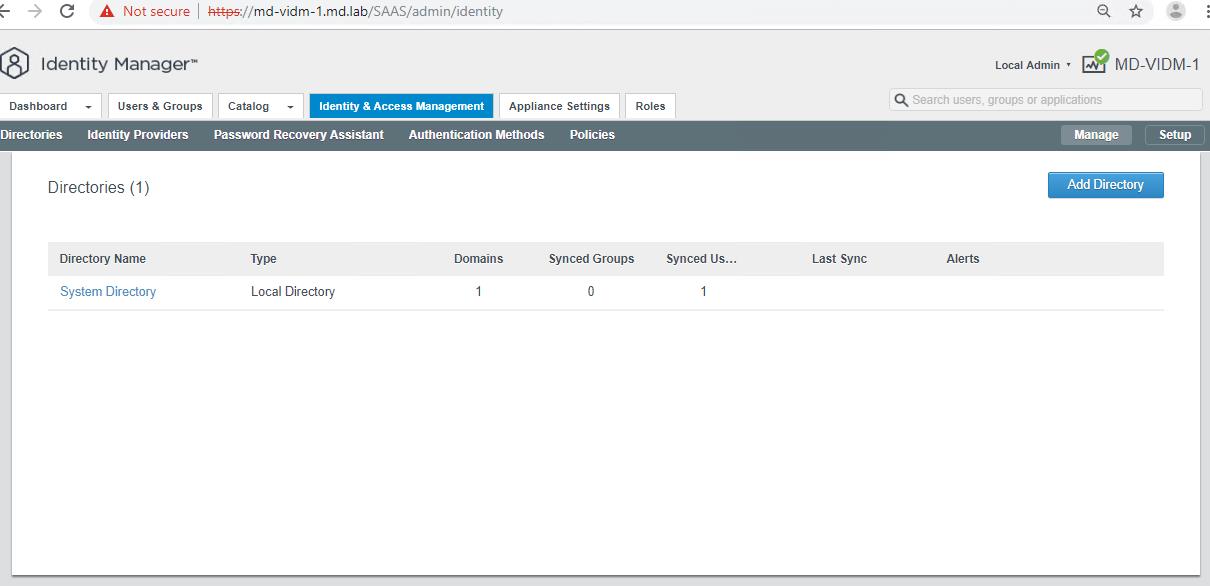Expand the Catalog dropdown arrow
This screenshot has height=586, width=1210.
point(290,107)
